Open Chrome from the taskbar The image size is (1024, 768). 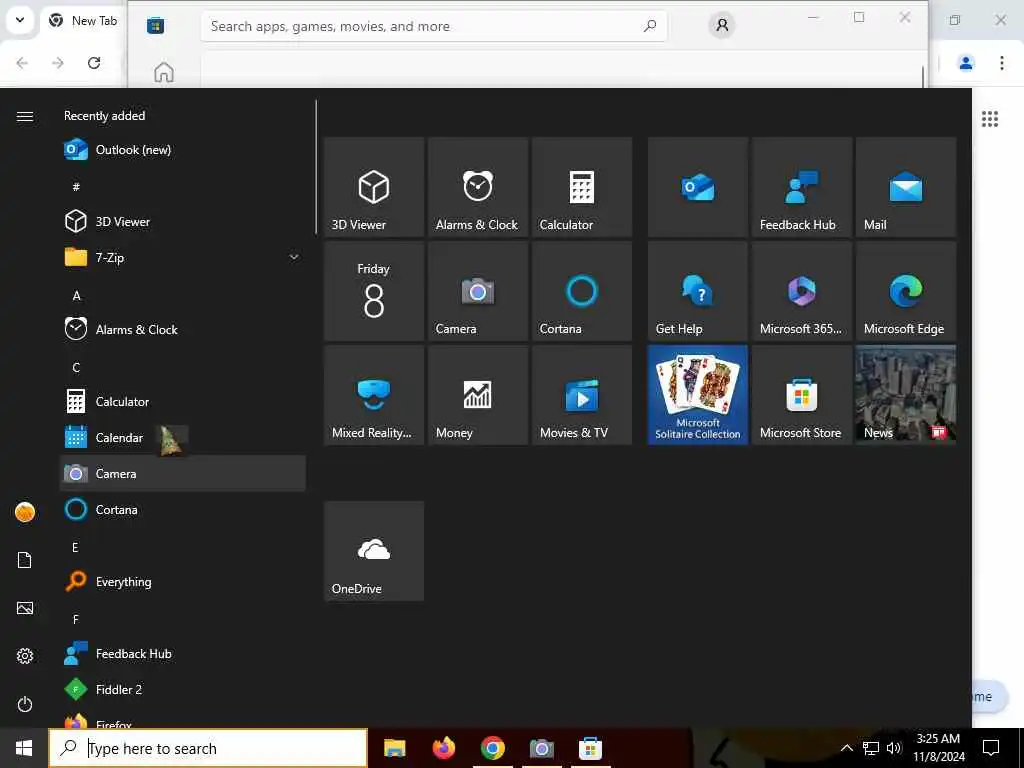(x=492, y=748)
